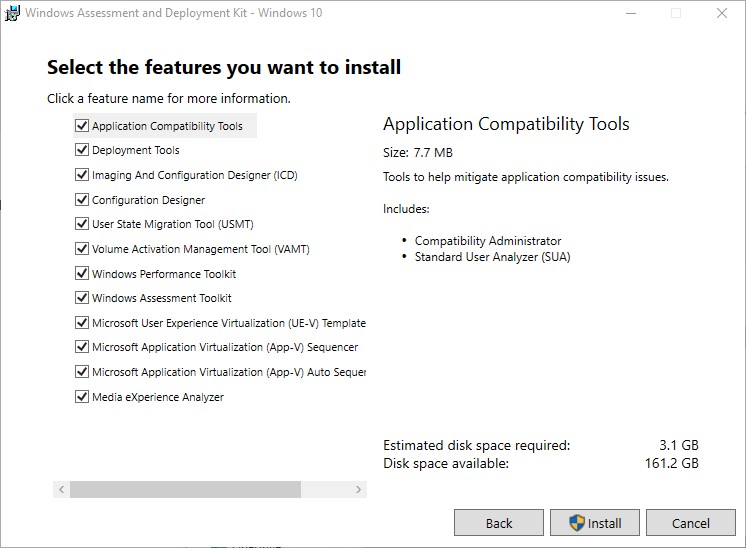This screenshot has width=746, height=548.
Task: Click the Cancel button
Action: 691,523
